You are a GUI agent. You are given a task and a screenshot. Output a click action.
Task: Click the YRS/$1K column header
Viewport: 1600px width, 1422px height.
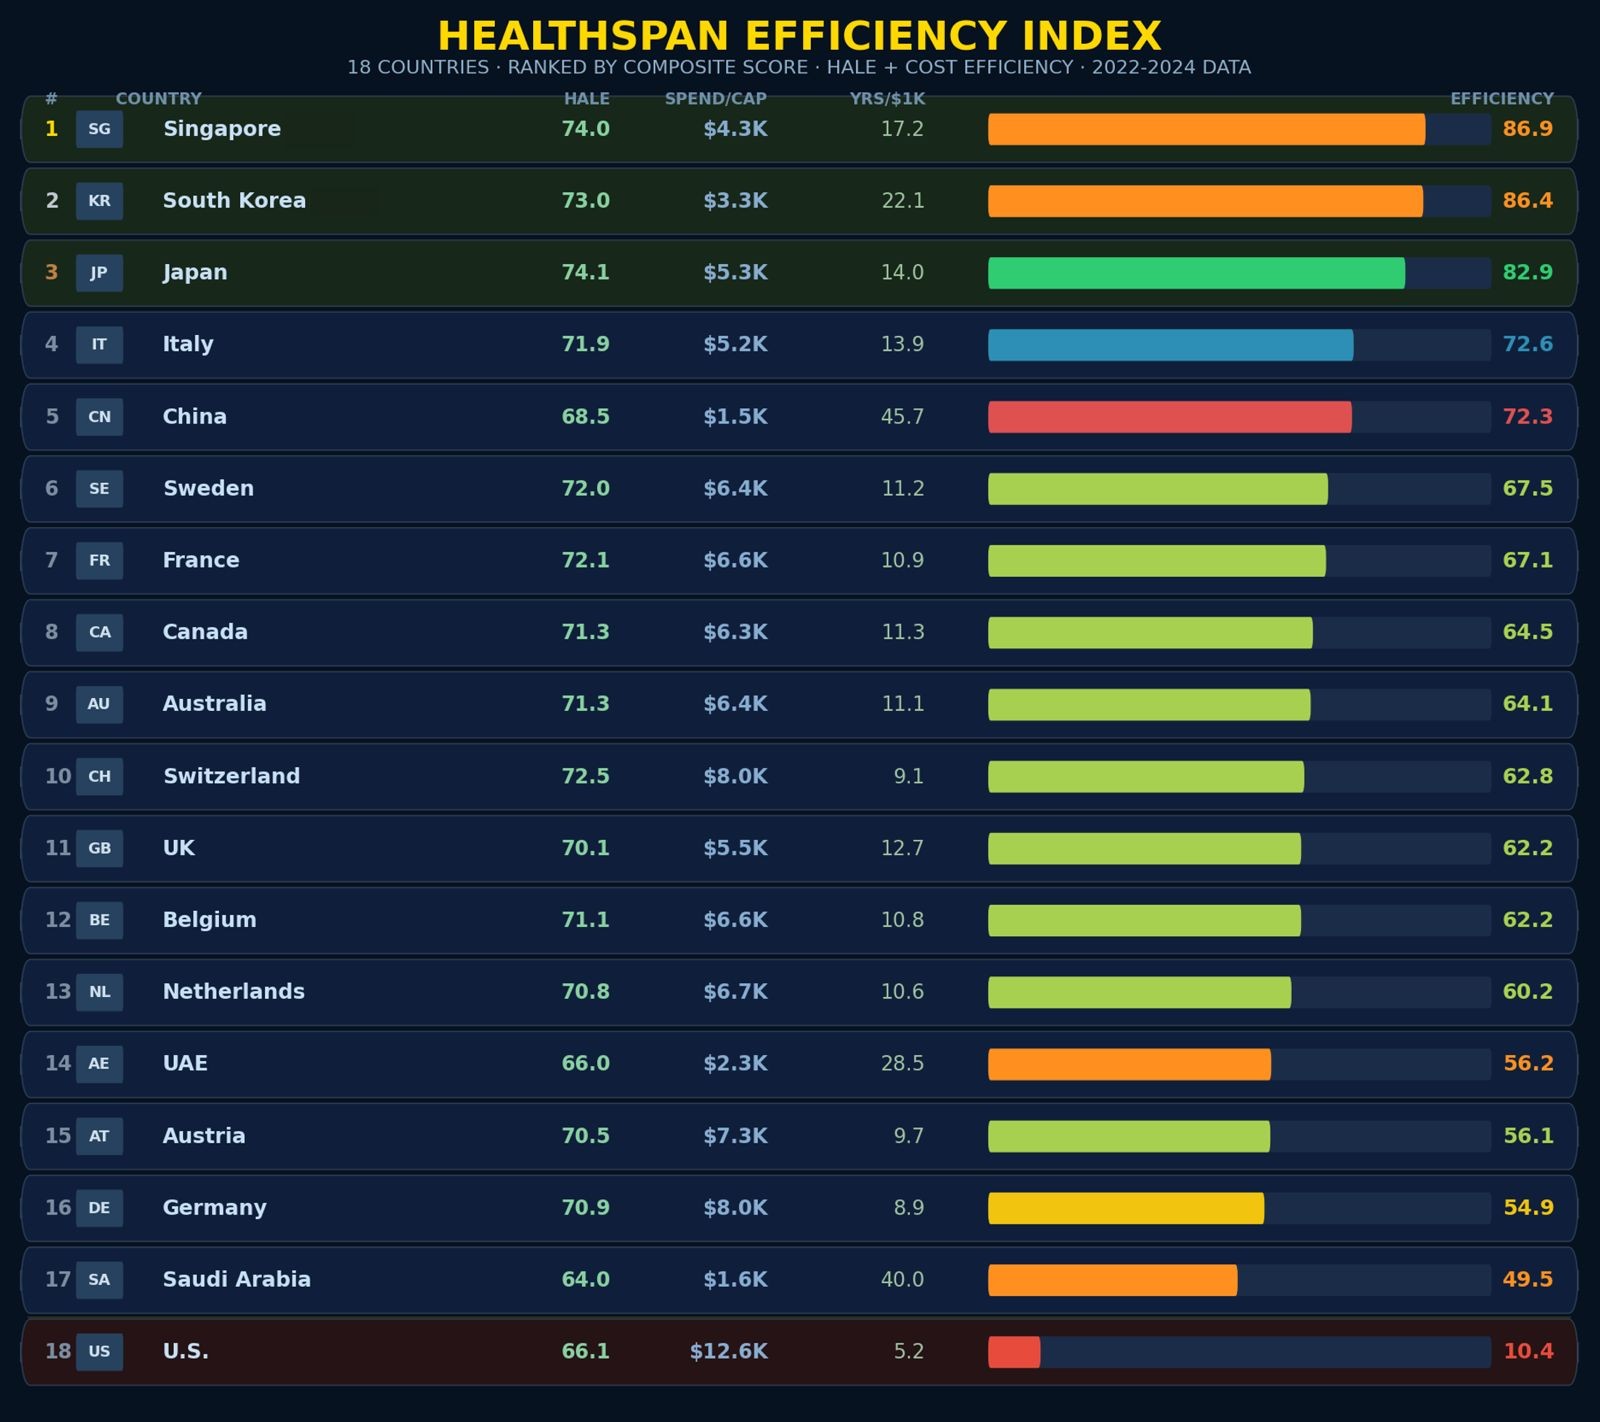[887, 99]
